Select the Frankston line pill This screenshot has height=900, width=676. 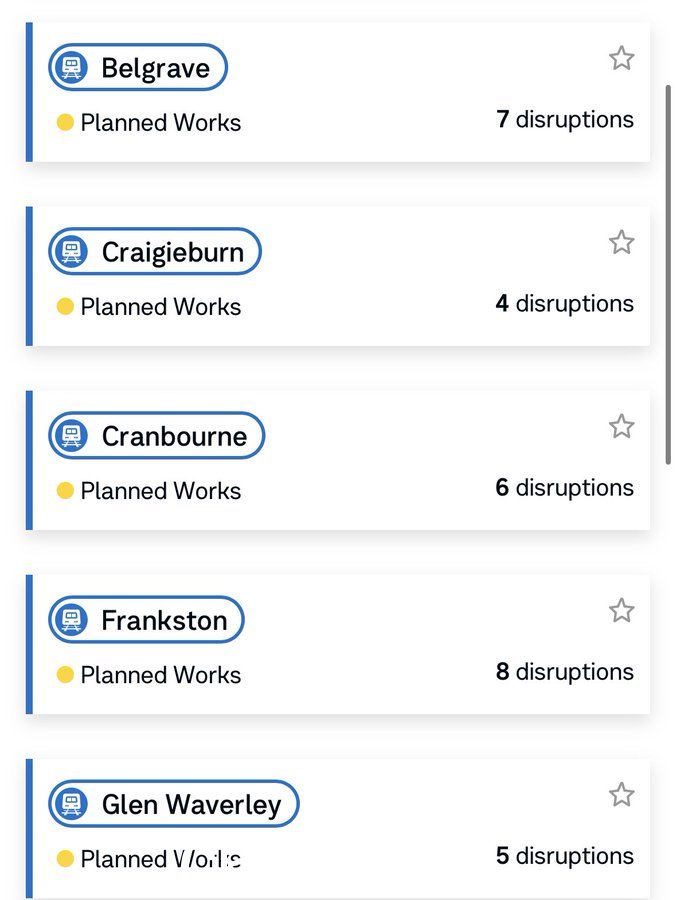pyautogui.click(x=146, y=620)
